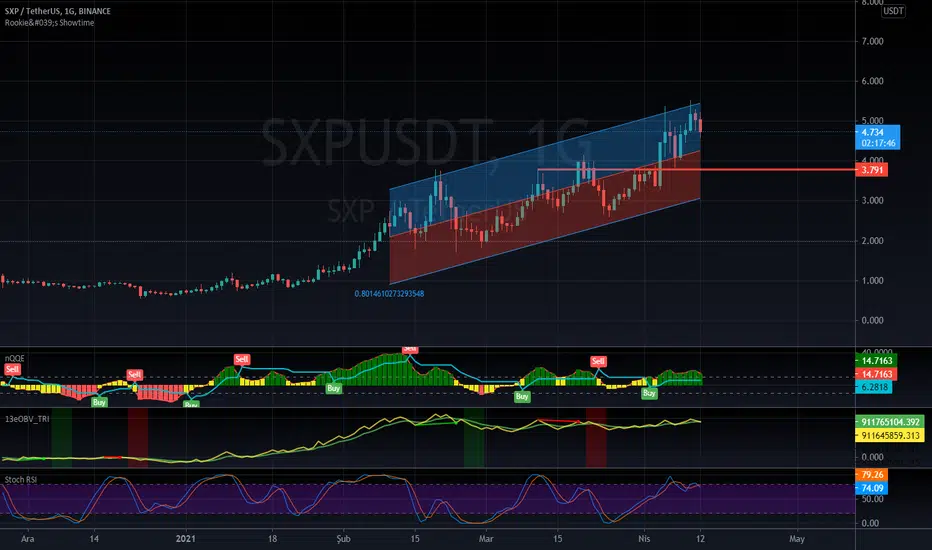
Task: Click the Rookie's Showtime indicator label
Action: point(49,23)
